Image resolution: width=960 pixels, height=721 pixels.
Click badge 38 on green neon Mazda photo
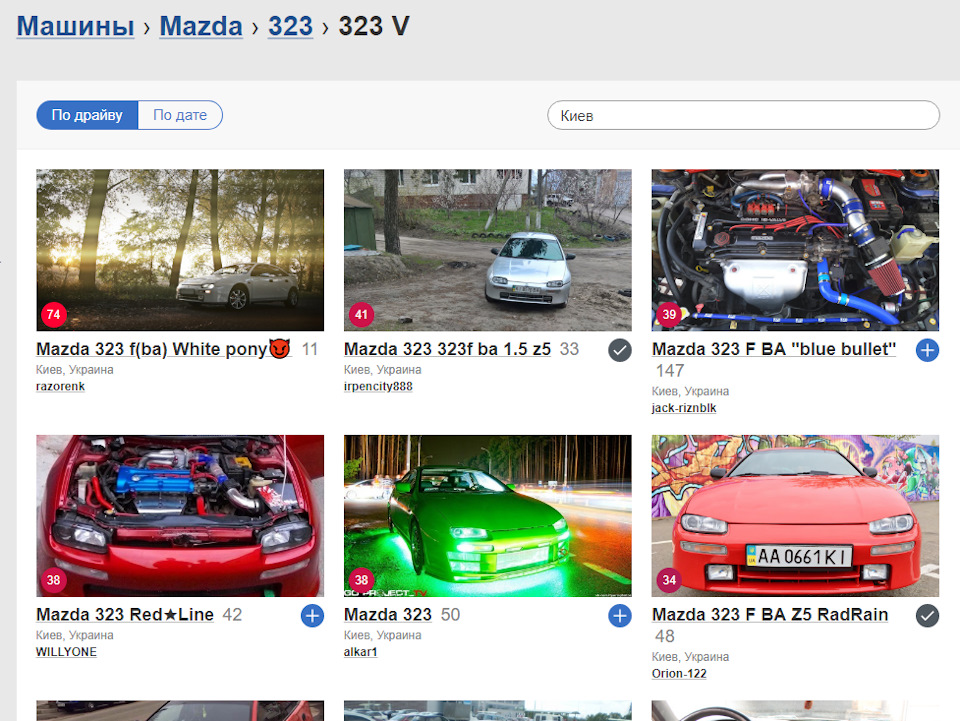361,580
